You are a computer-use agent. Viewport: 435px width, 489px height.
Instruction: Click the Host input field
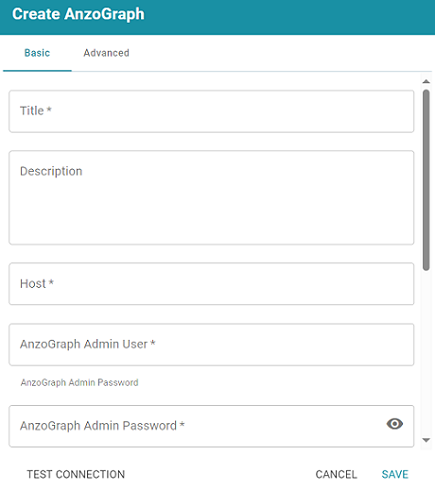click(211, 284)
